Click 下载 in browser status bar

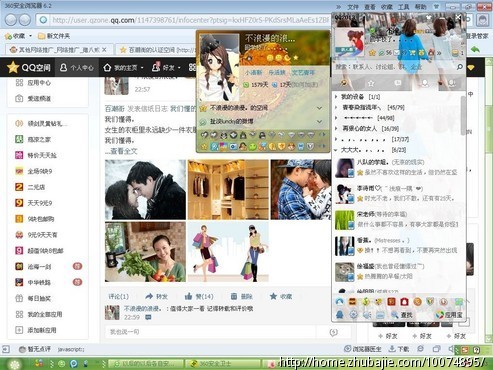coord(399,349)
